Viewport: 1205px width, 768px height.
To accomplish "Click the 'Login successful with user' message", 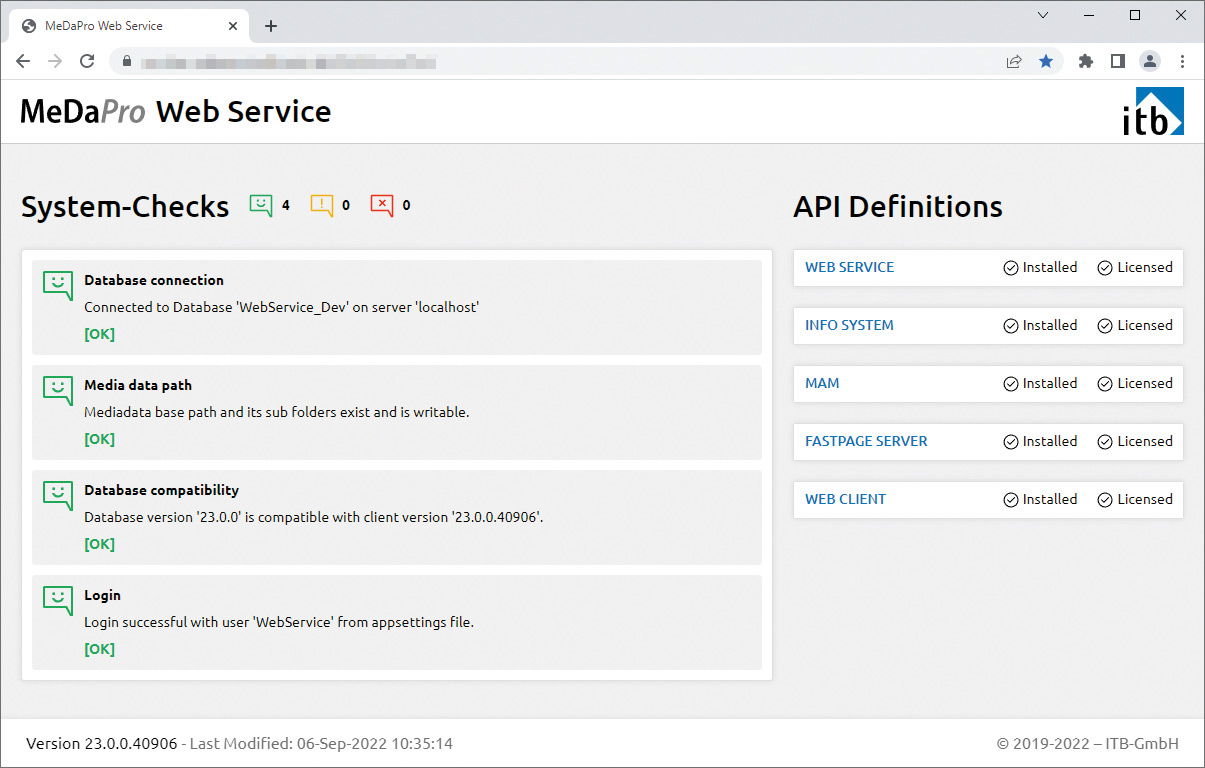I will click(x=279, y=622).
